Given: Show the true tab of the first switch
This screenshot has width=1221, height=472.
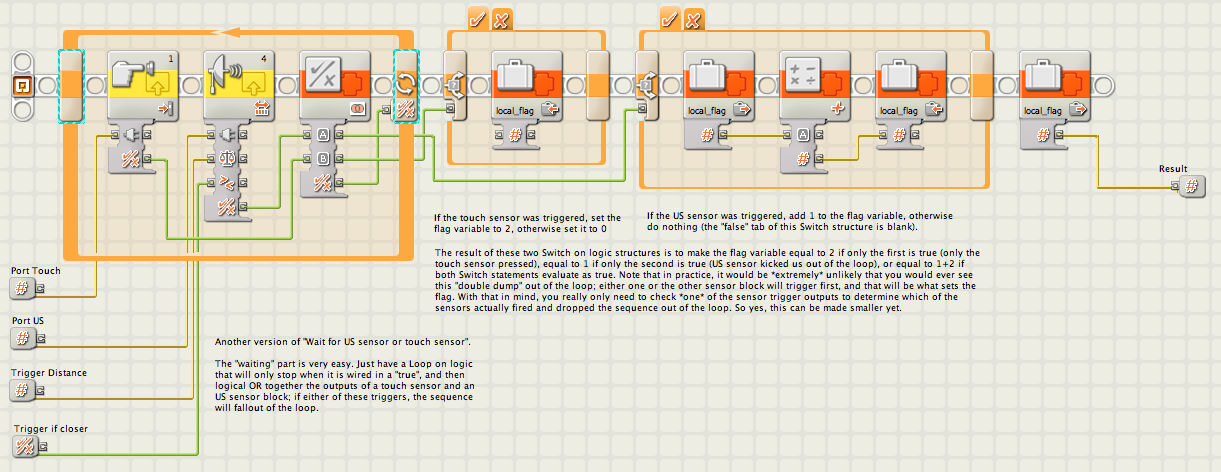Looking at the screenshot, I should [478, 18].
